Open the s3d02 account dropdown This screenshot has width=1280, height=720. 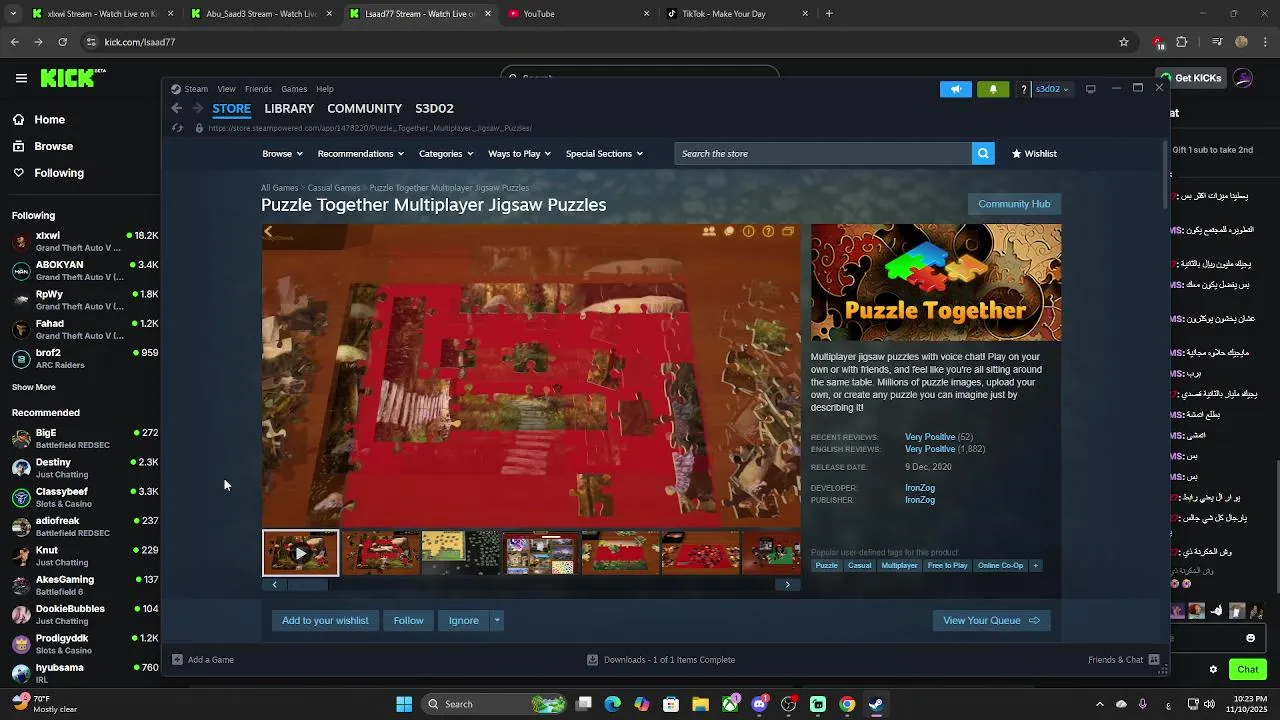pyautogui.click(x=1052, y=89)
